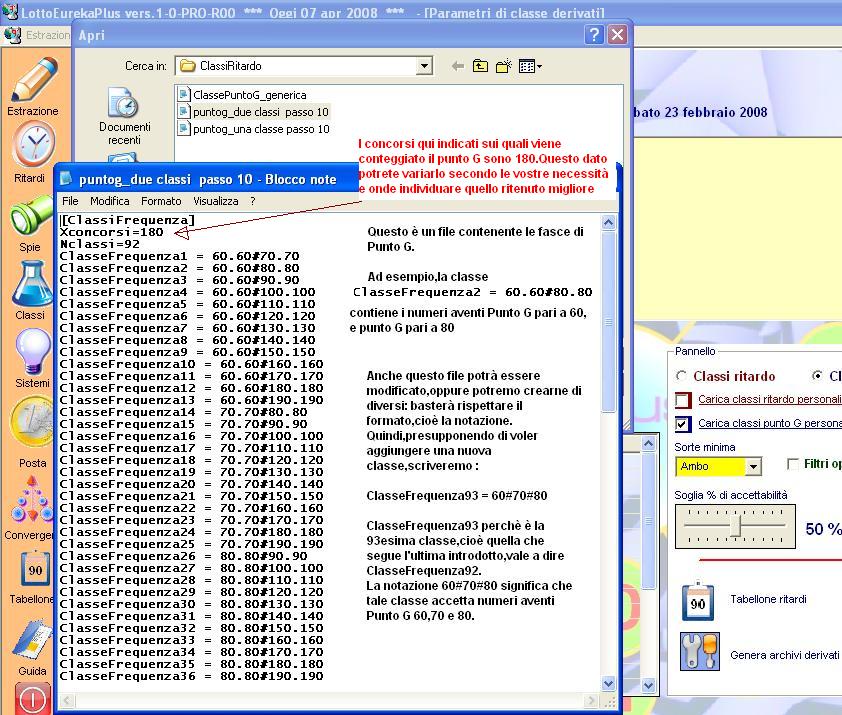Go up one folder level in Apri dialog
The height and width of the screenshot is (715, 842).
pyautogui.click(x=480, y=66)
